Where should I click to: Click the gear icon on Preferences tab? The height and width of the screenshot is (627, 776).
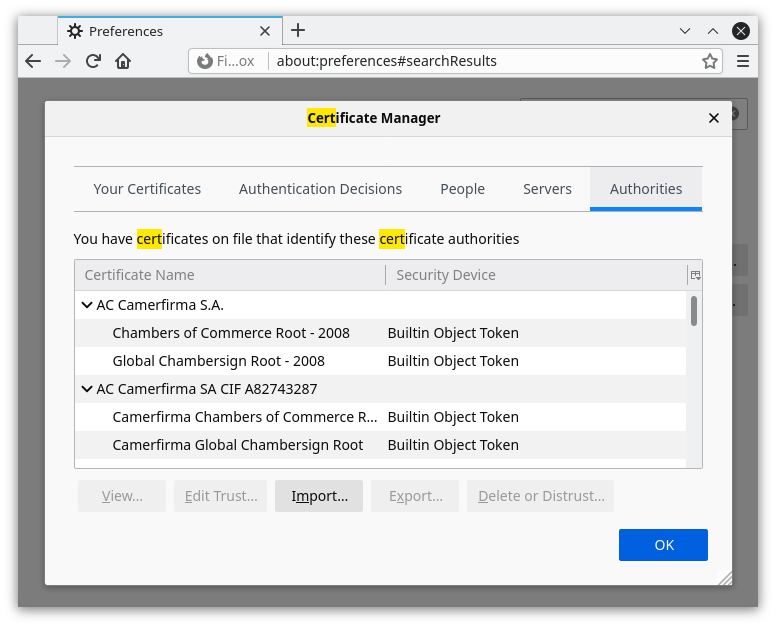pos(75,31)
